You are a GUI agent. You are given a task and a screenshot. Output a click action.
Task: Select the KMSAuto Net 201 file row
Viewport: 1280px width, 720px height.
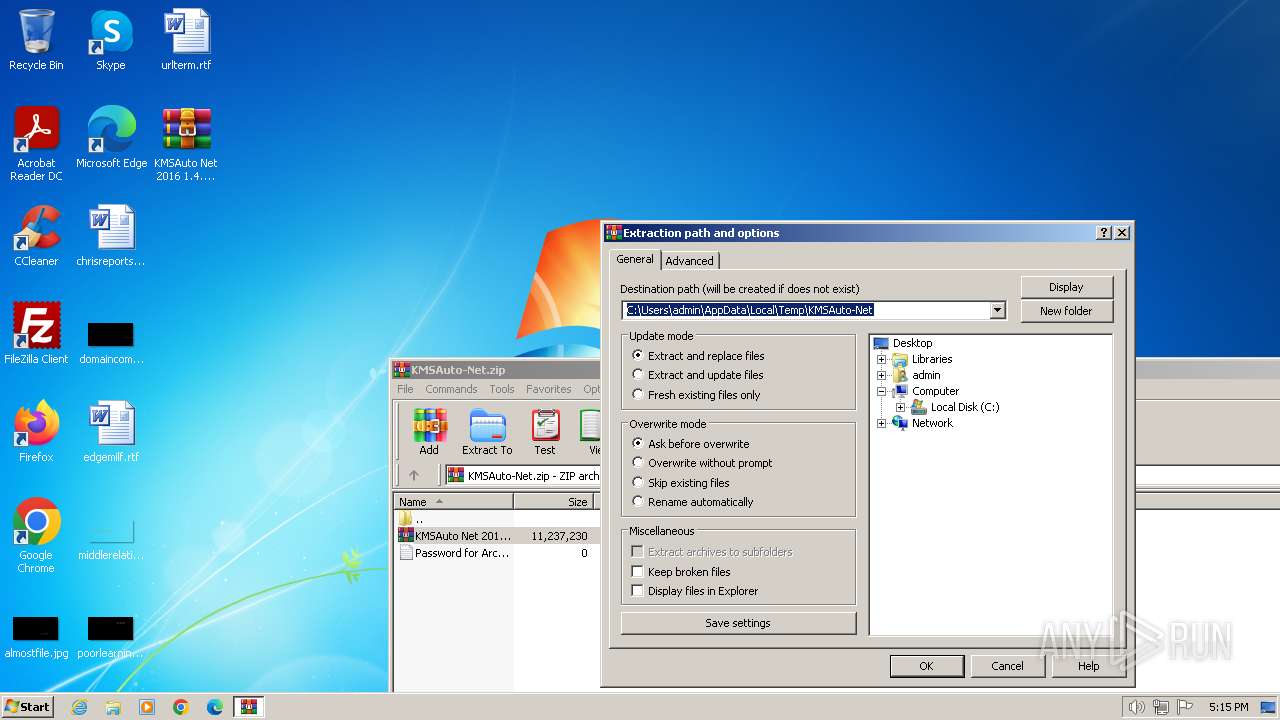tap(495, 536)
